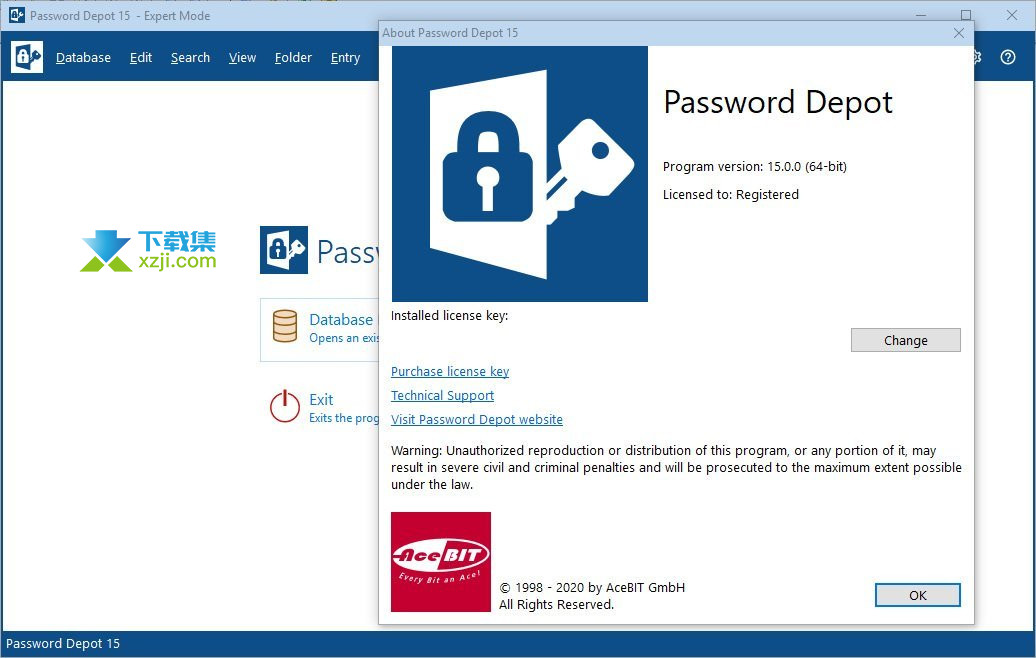The image size is (1036, 658).
Task: Click the large 'Password Depot' heading in dialog
Action: pyautogui.click(x=778, y=103)
